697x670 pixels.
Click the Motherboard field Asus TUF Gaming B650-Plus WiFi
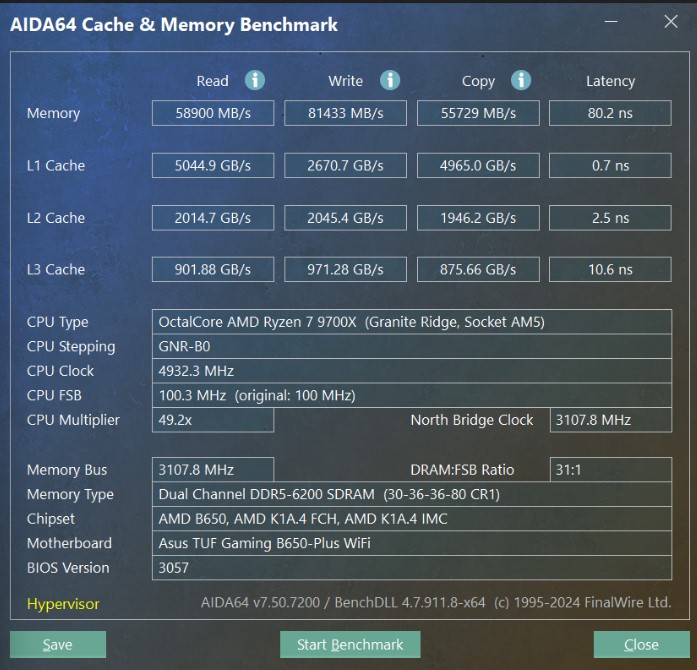pyautogui.click(x=412, y=543)
